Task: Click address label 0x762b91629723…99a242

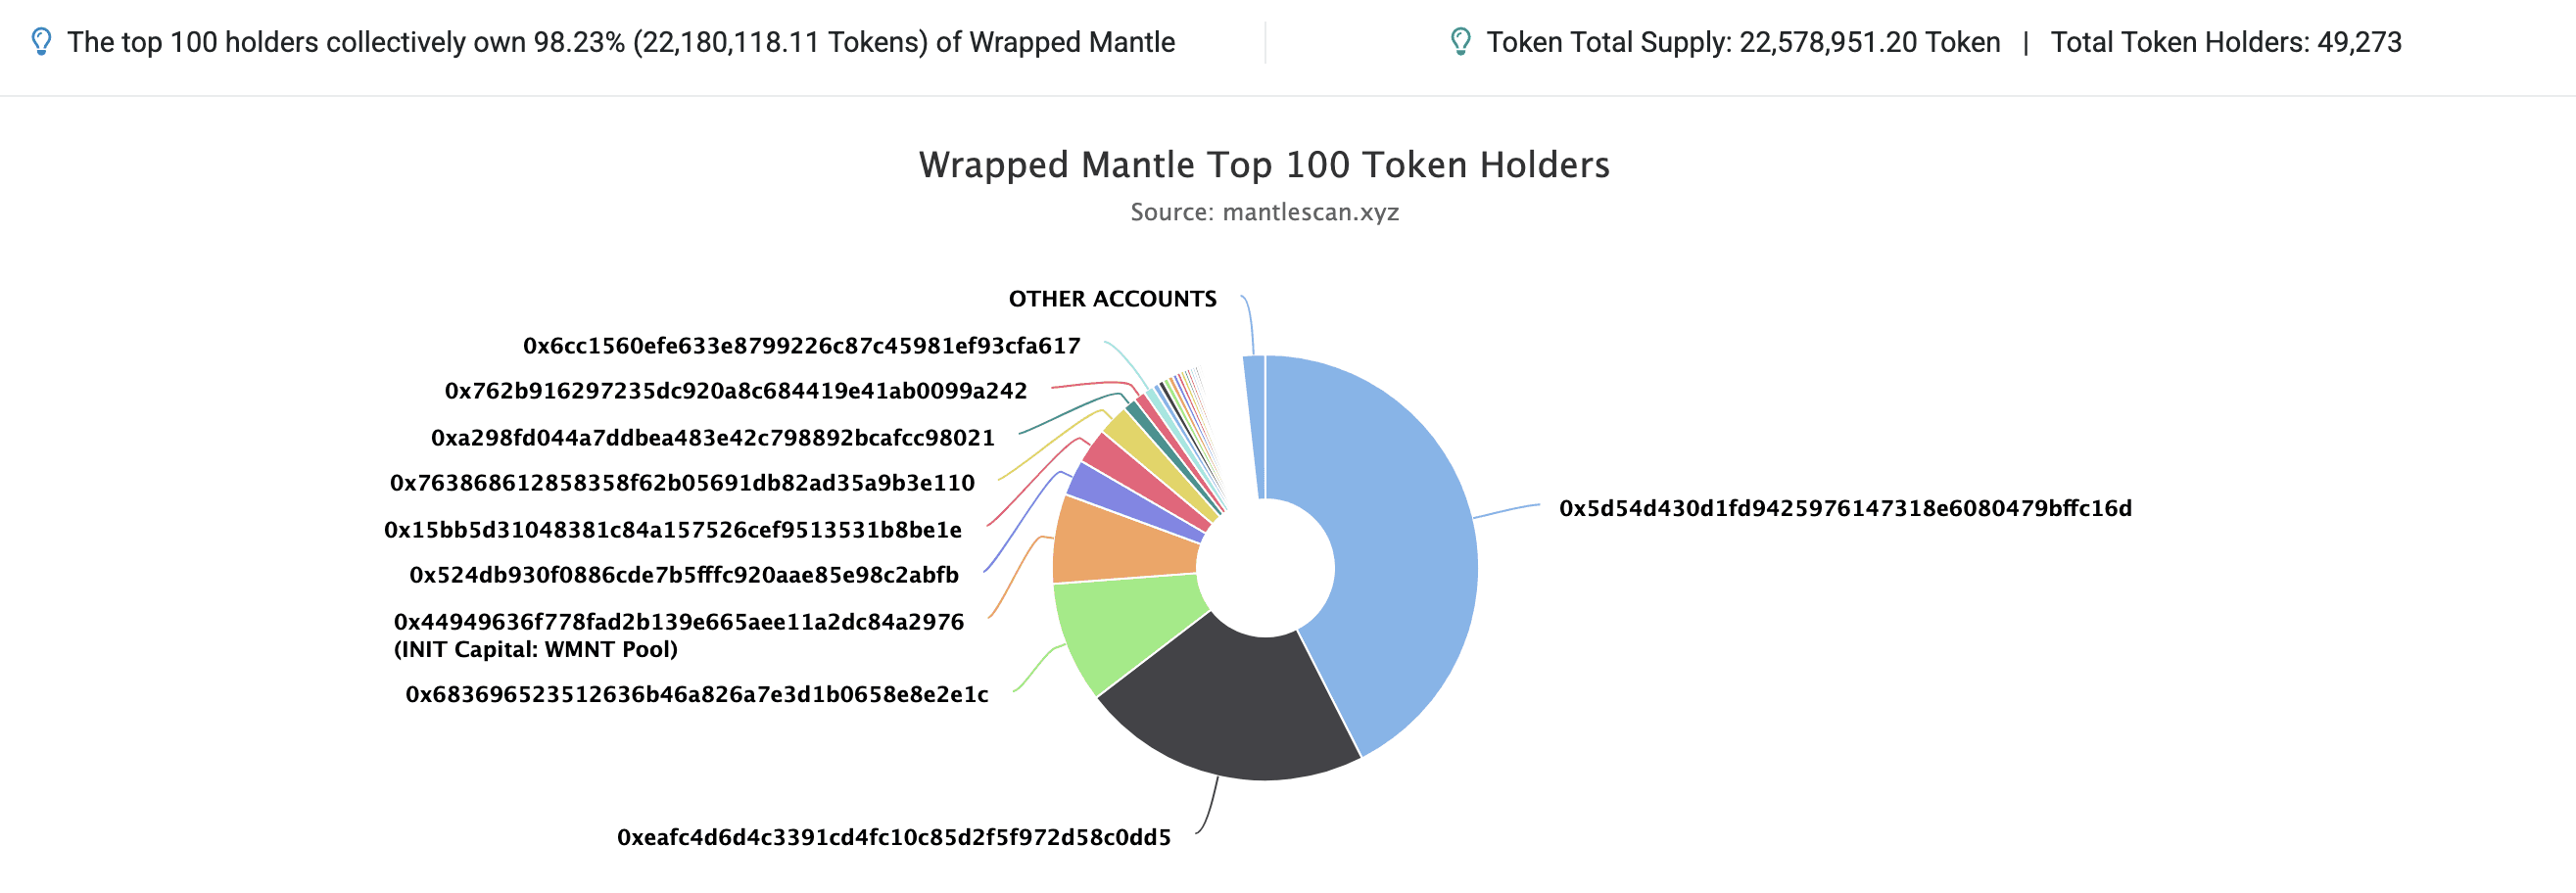Action: 735,391
